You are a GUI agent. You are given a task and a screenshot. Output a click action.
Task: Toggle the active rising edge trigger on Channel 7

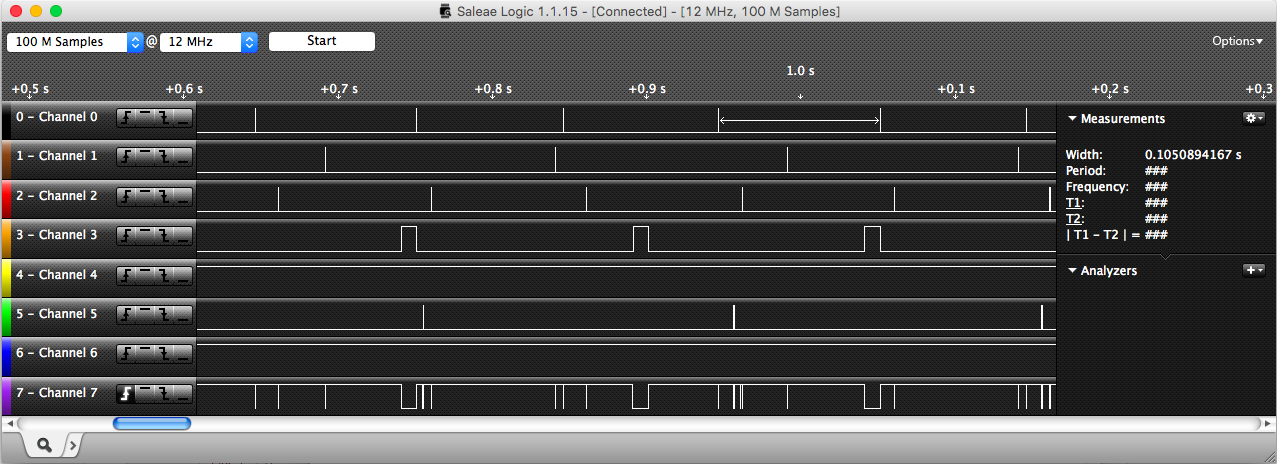[126, 393]
